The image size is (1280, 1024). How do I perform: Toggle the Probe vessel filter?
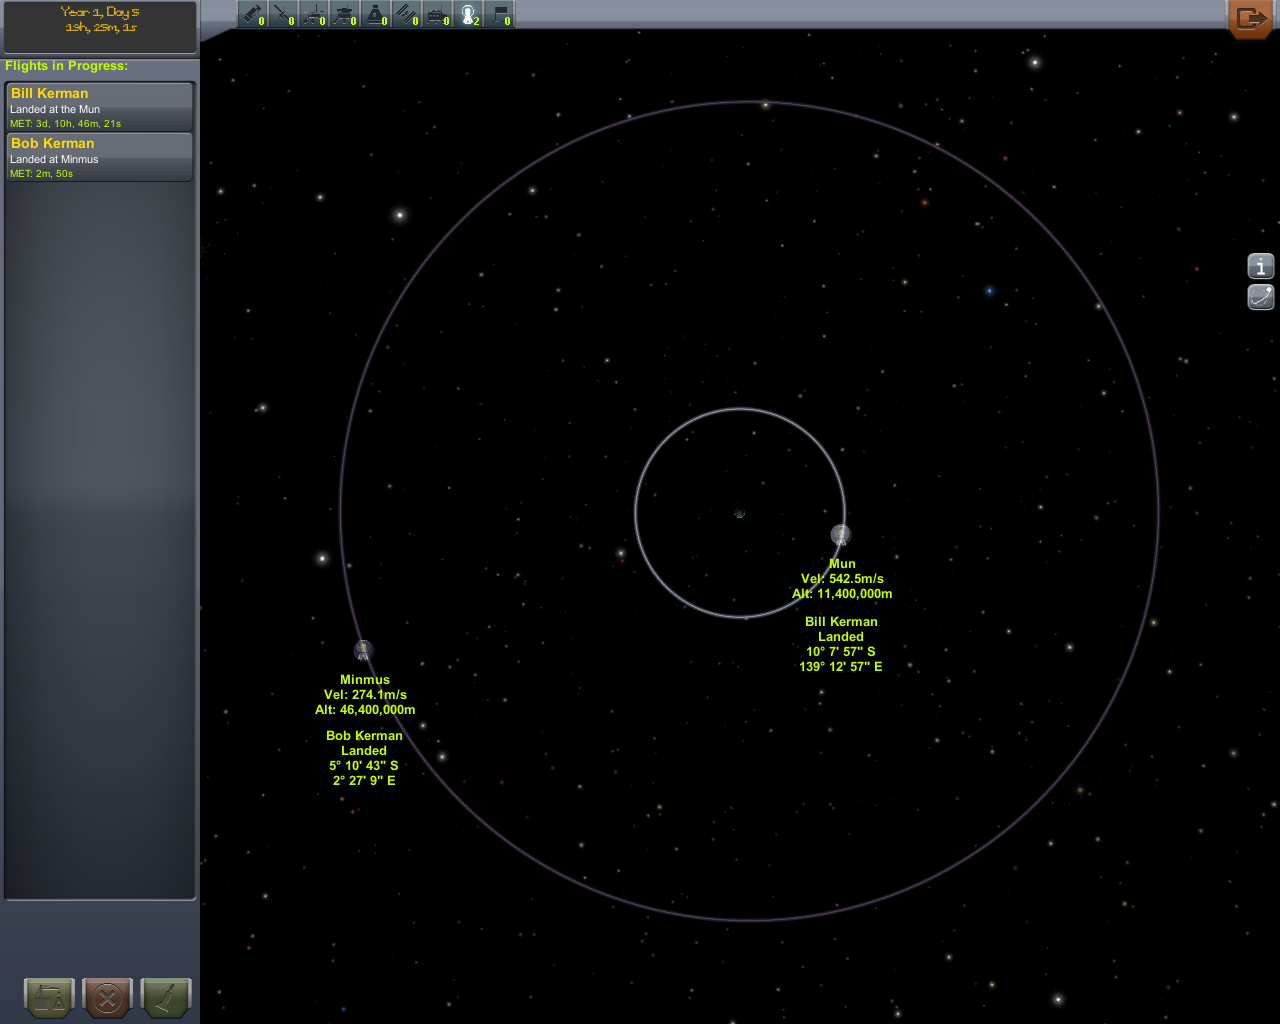(x=283, y=14)
